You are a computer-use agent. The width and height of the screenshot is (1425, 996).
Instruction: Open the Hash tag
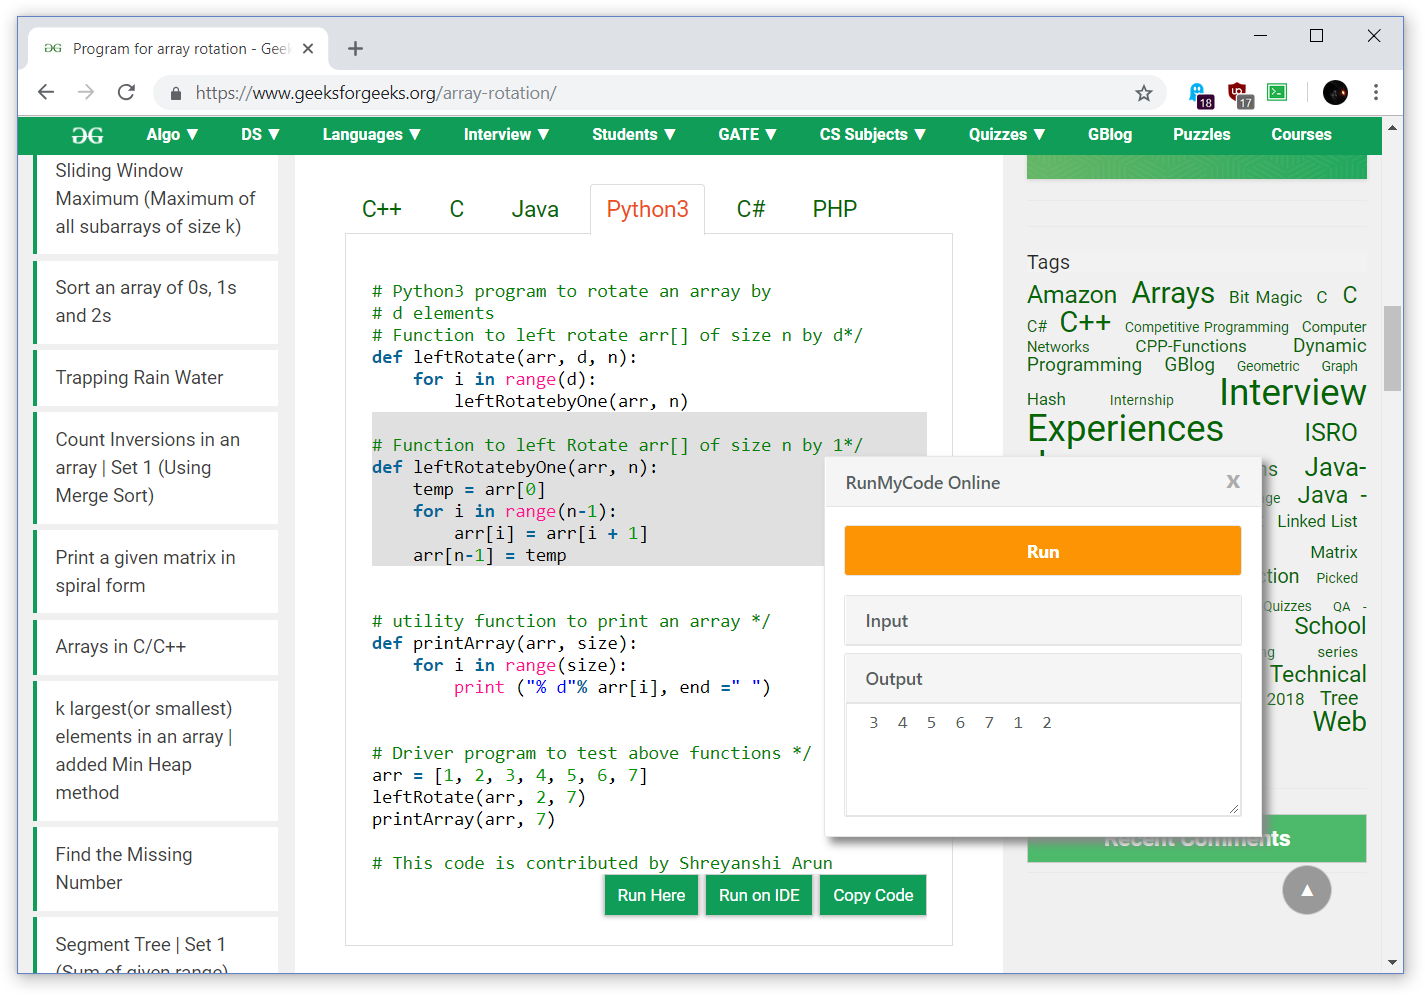[1046, 399]
